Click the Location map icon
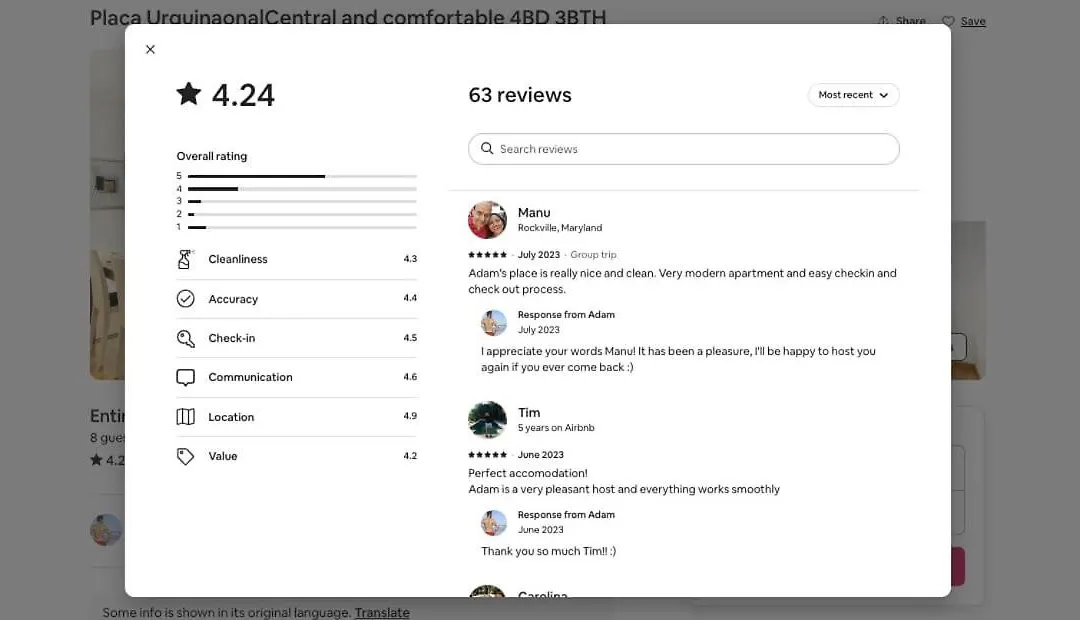 tap(185, 417)
